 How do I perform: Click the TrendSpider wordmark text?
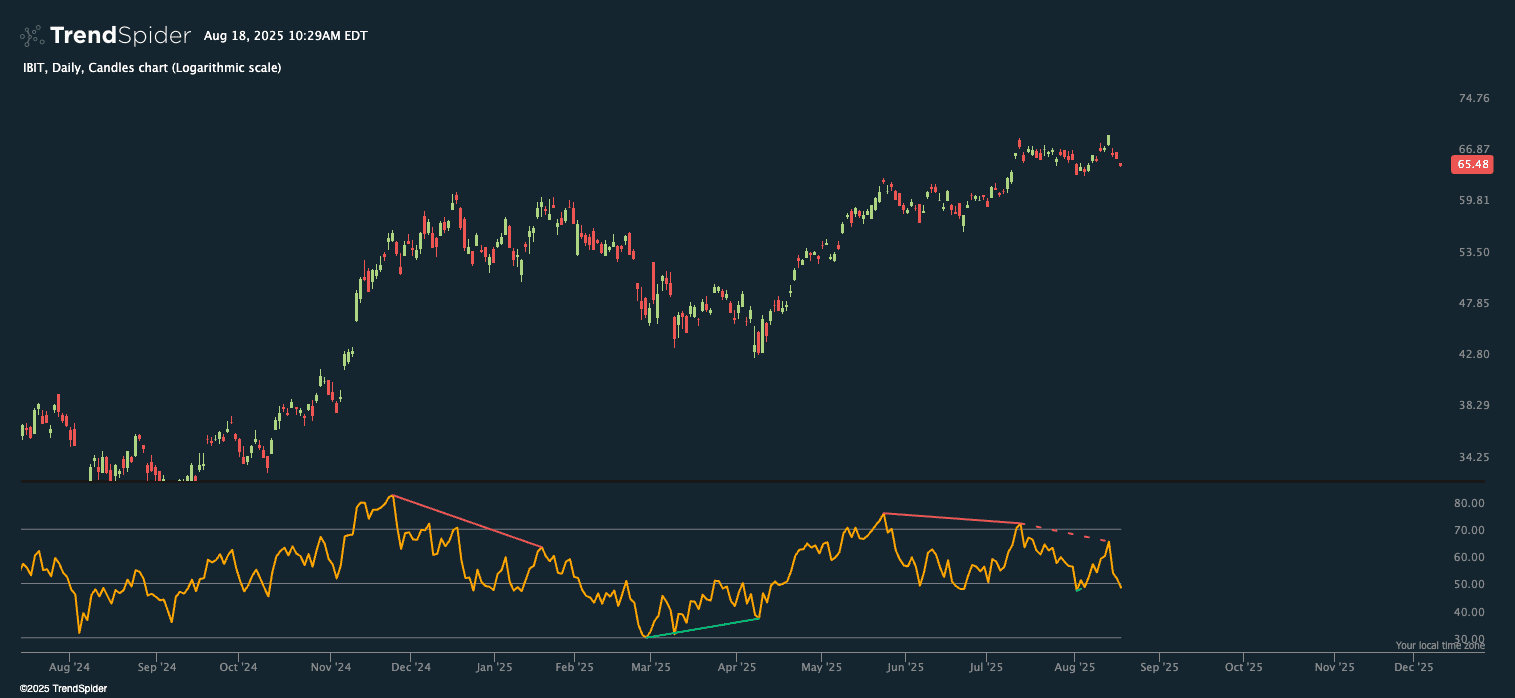[x=118, y=34]
